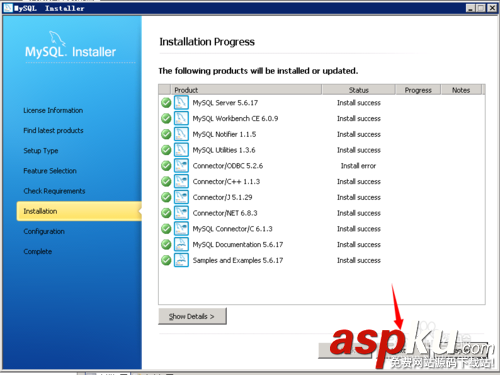Click the Notes column header
The height and width of the screenshot is (375, 500).
[461, 90]
